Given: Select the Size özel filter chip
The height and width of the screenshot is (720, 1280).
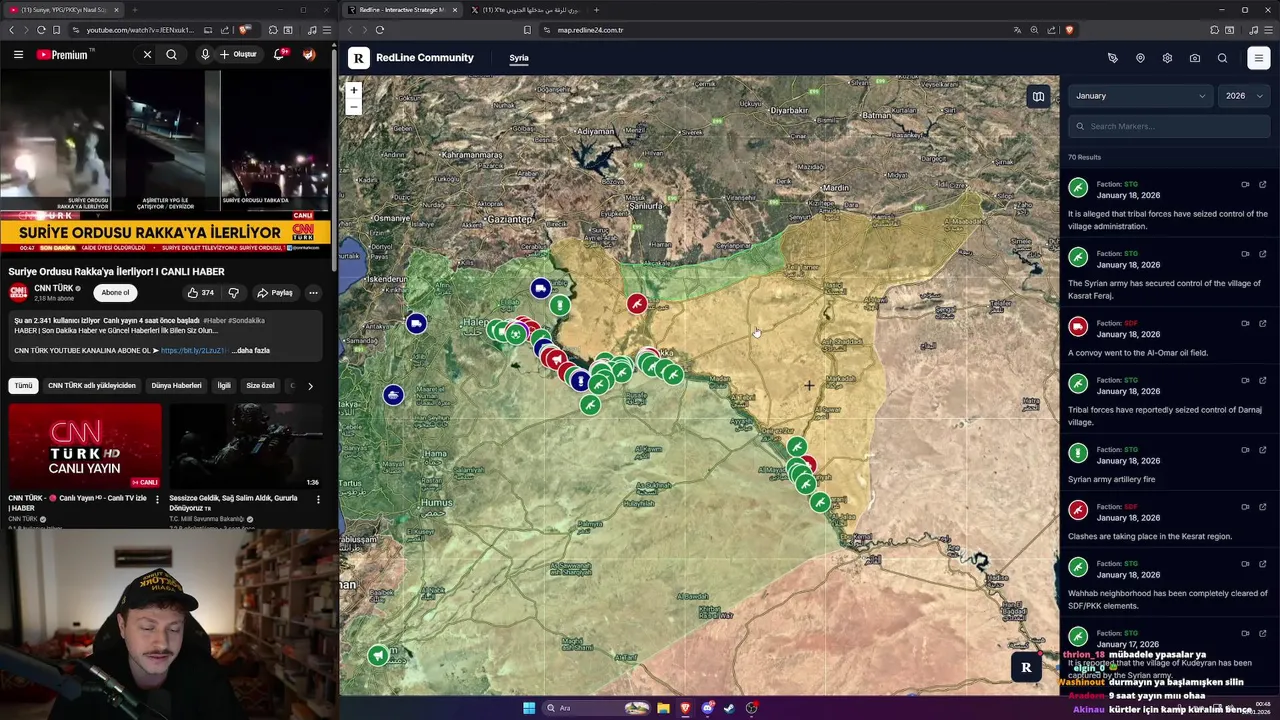Looking at the screenshot, I should click(x=260, y=385).
